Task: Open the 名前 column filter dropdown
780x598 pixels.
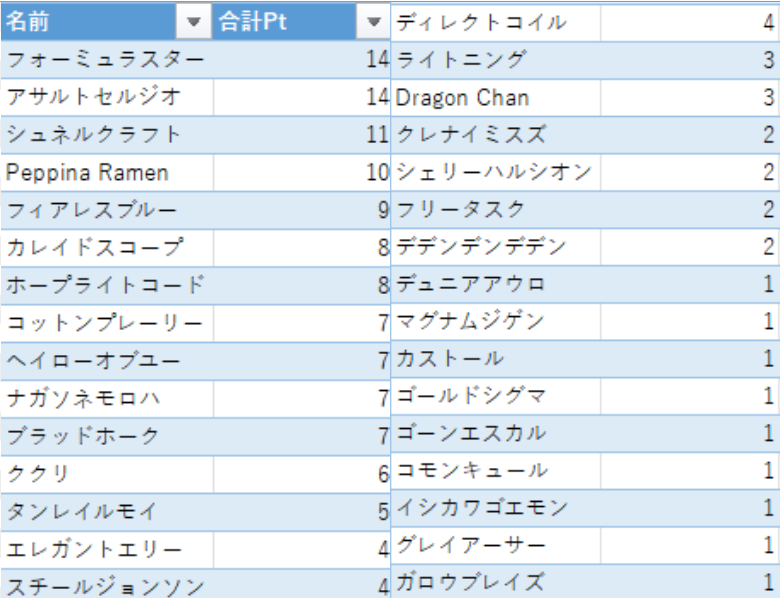Action: pyautogui.click(x=192, y=22)
